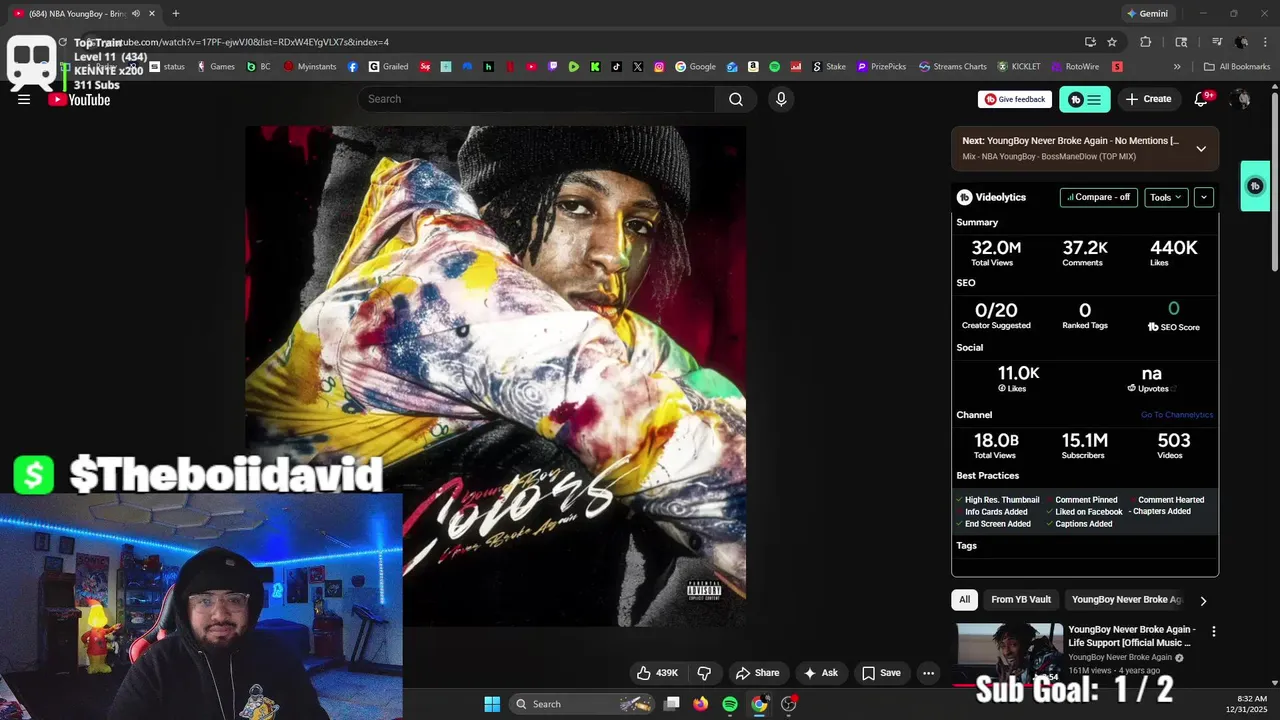Image resolution: width=1280 pixels, height=720 pixels.
Task: Click the TubeBuddy menu icon in header
Action: pyautogui.click(x=1085, y=99)
